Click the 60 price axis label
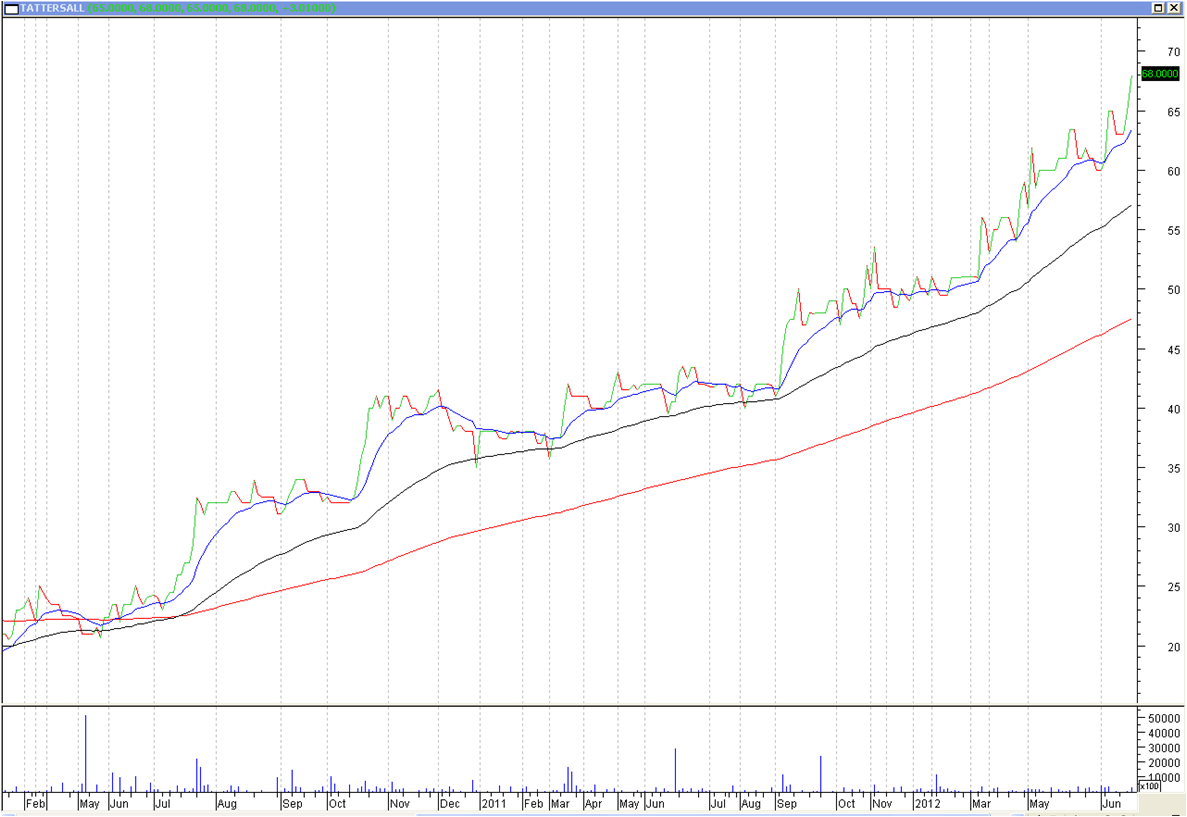1187x817 pixels. coord(1173,171)
